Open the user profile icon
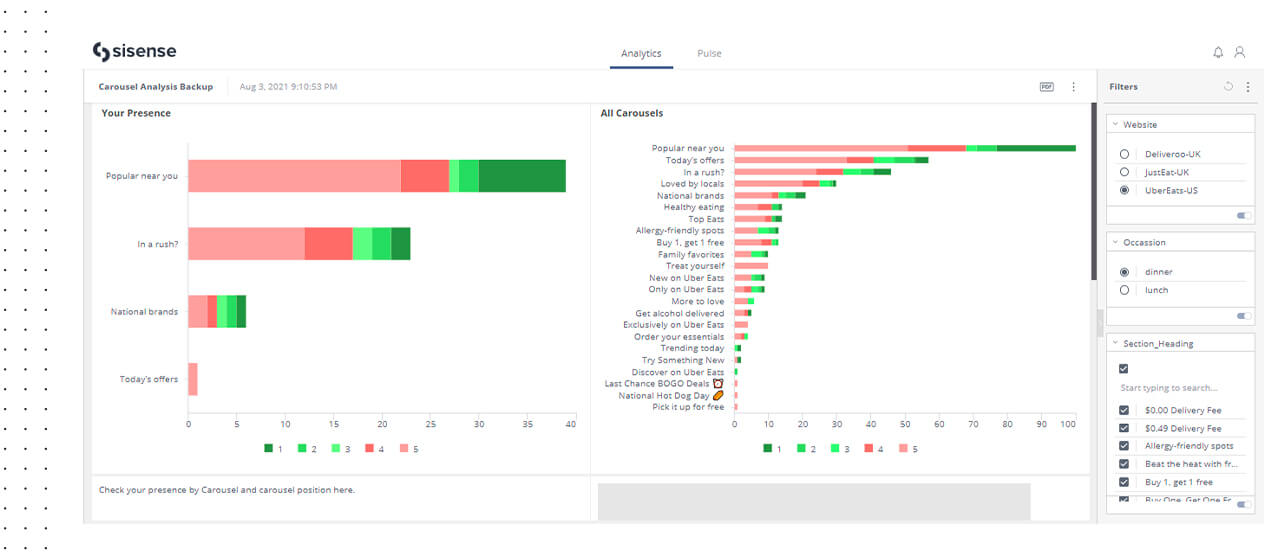This screenshot has width=1280, height=560. pyautogui.click(x=1240, y=52)
